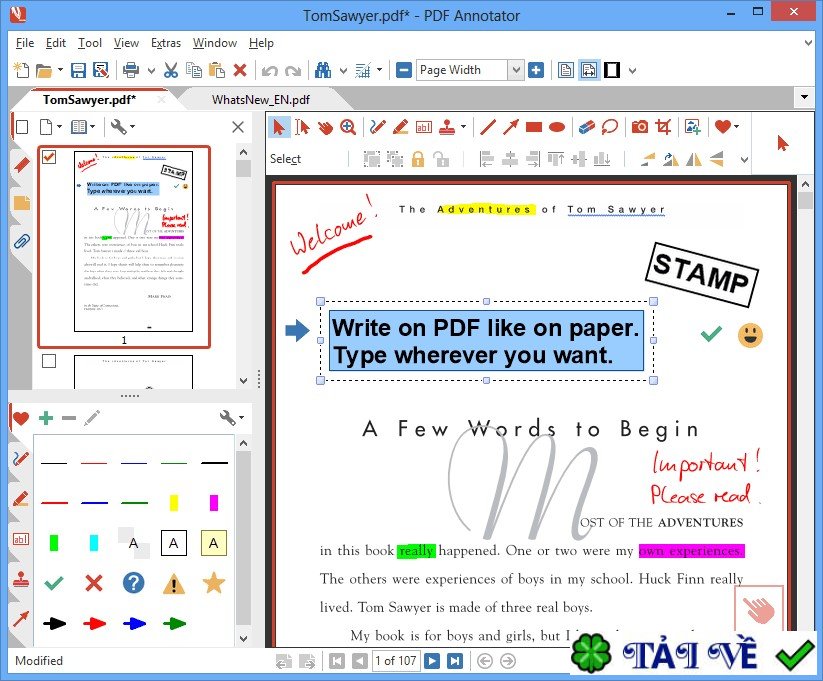The image size is (823, 681).
Task: Click the zoom out minus button
Action: [404, 70]
